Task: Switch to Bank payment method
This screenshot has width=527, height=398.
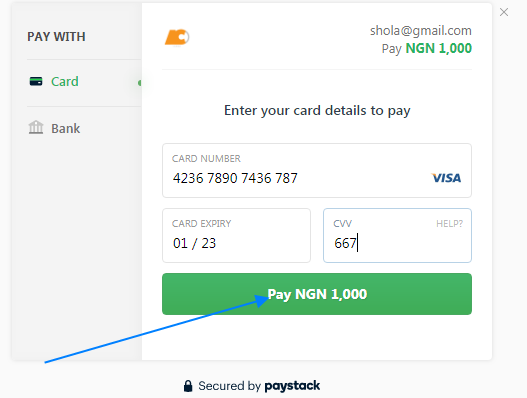Action: tap(66, 129)
